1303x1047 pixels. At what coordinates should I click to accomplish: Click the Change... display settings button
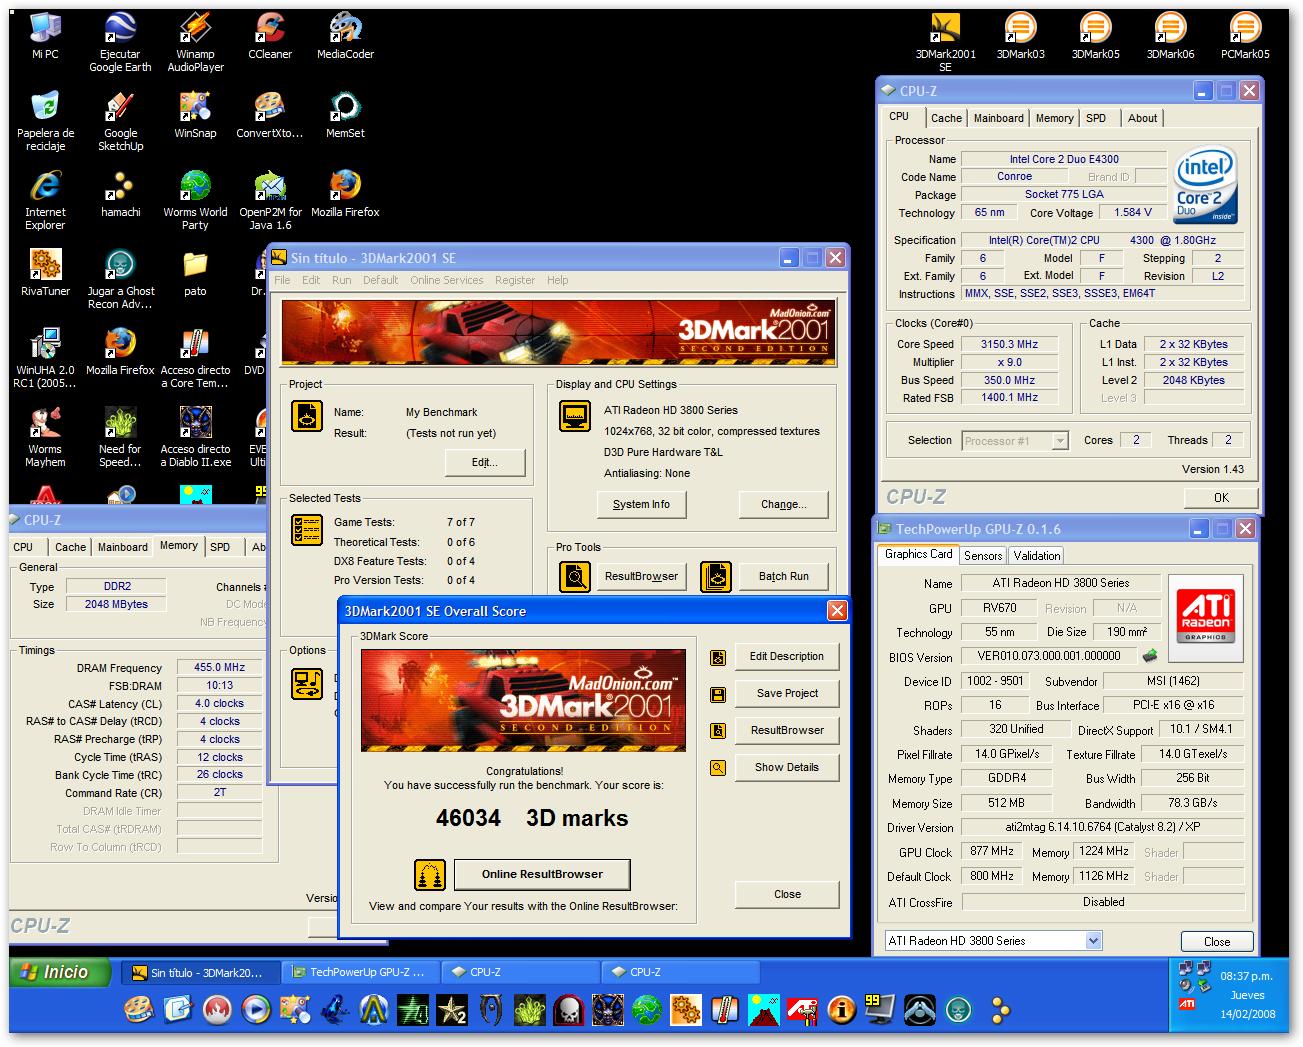[783, 504]
